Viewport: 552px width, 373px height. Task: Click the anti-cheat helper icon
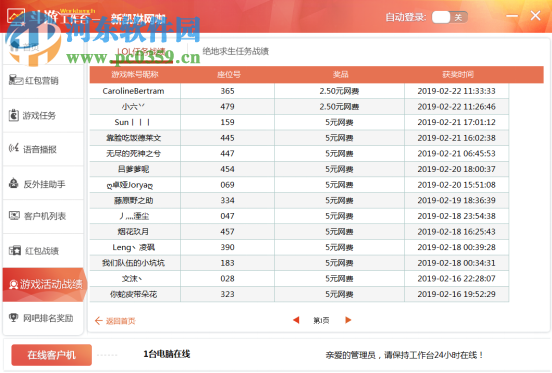click(14, 183)
